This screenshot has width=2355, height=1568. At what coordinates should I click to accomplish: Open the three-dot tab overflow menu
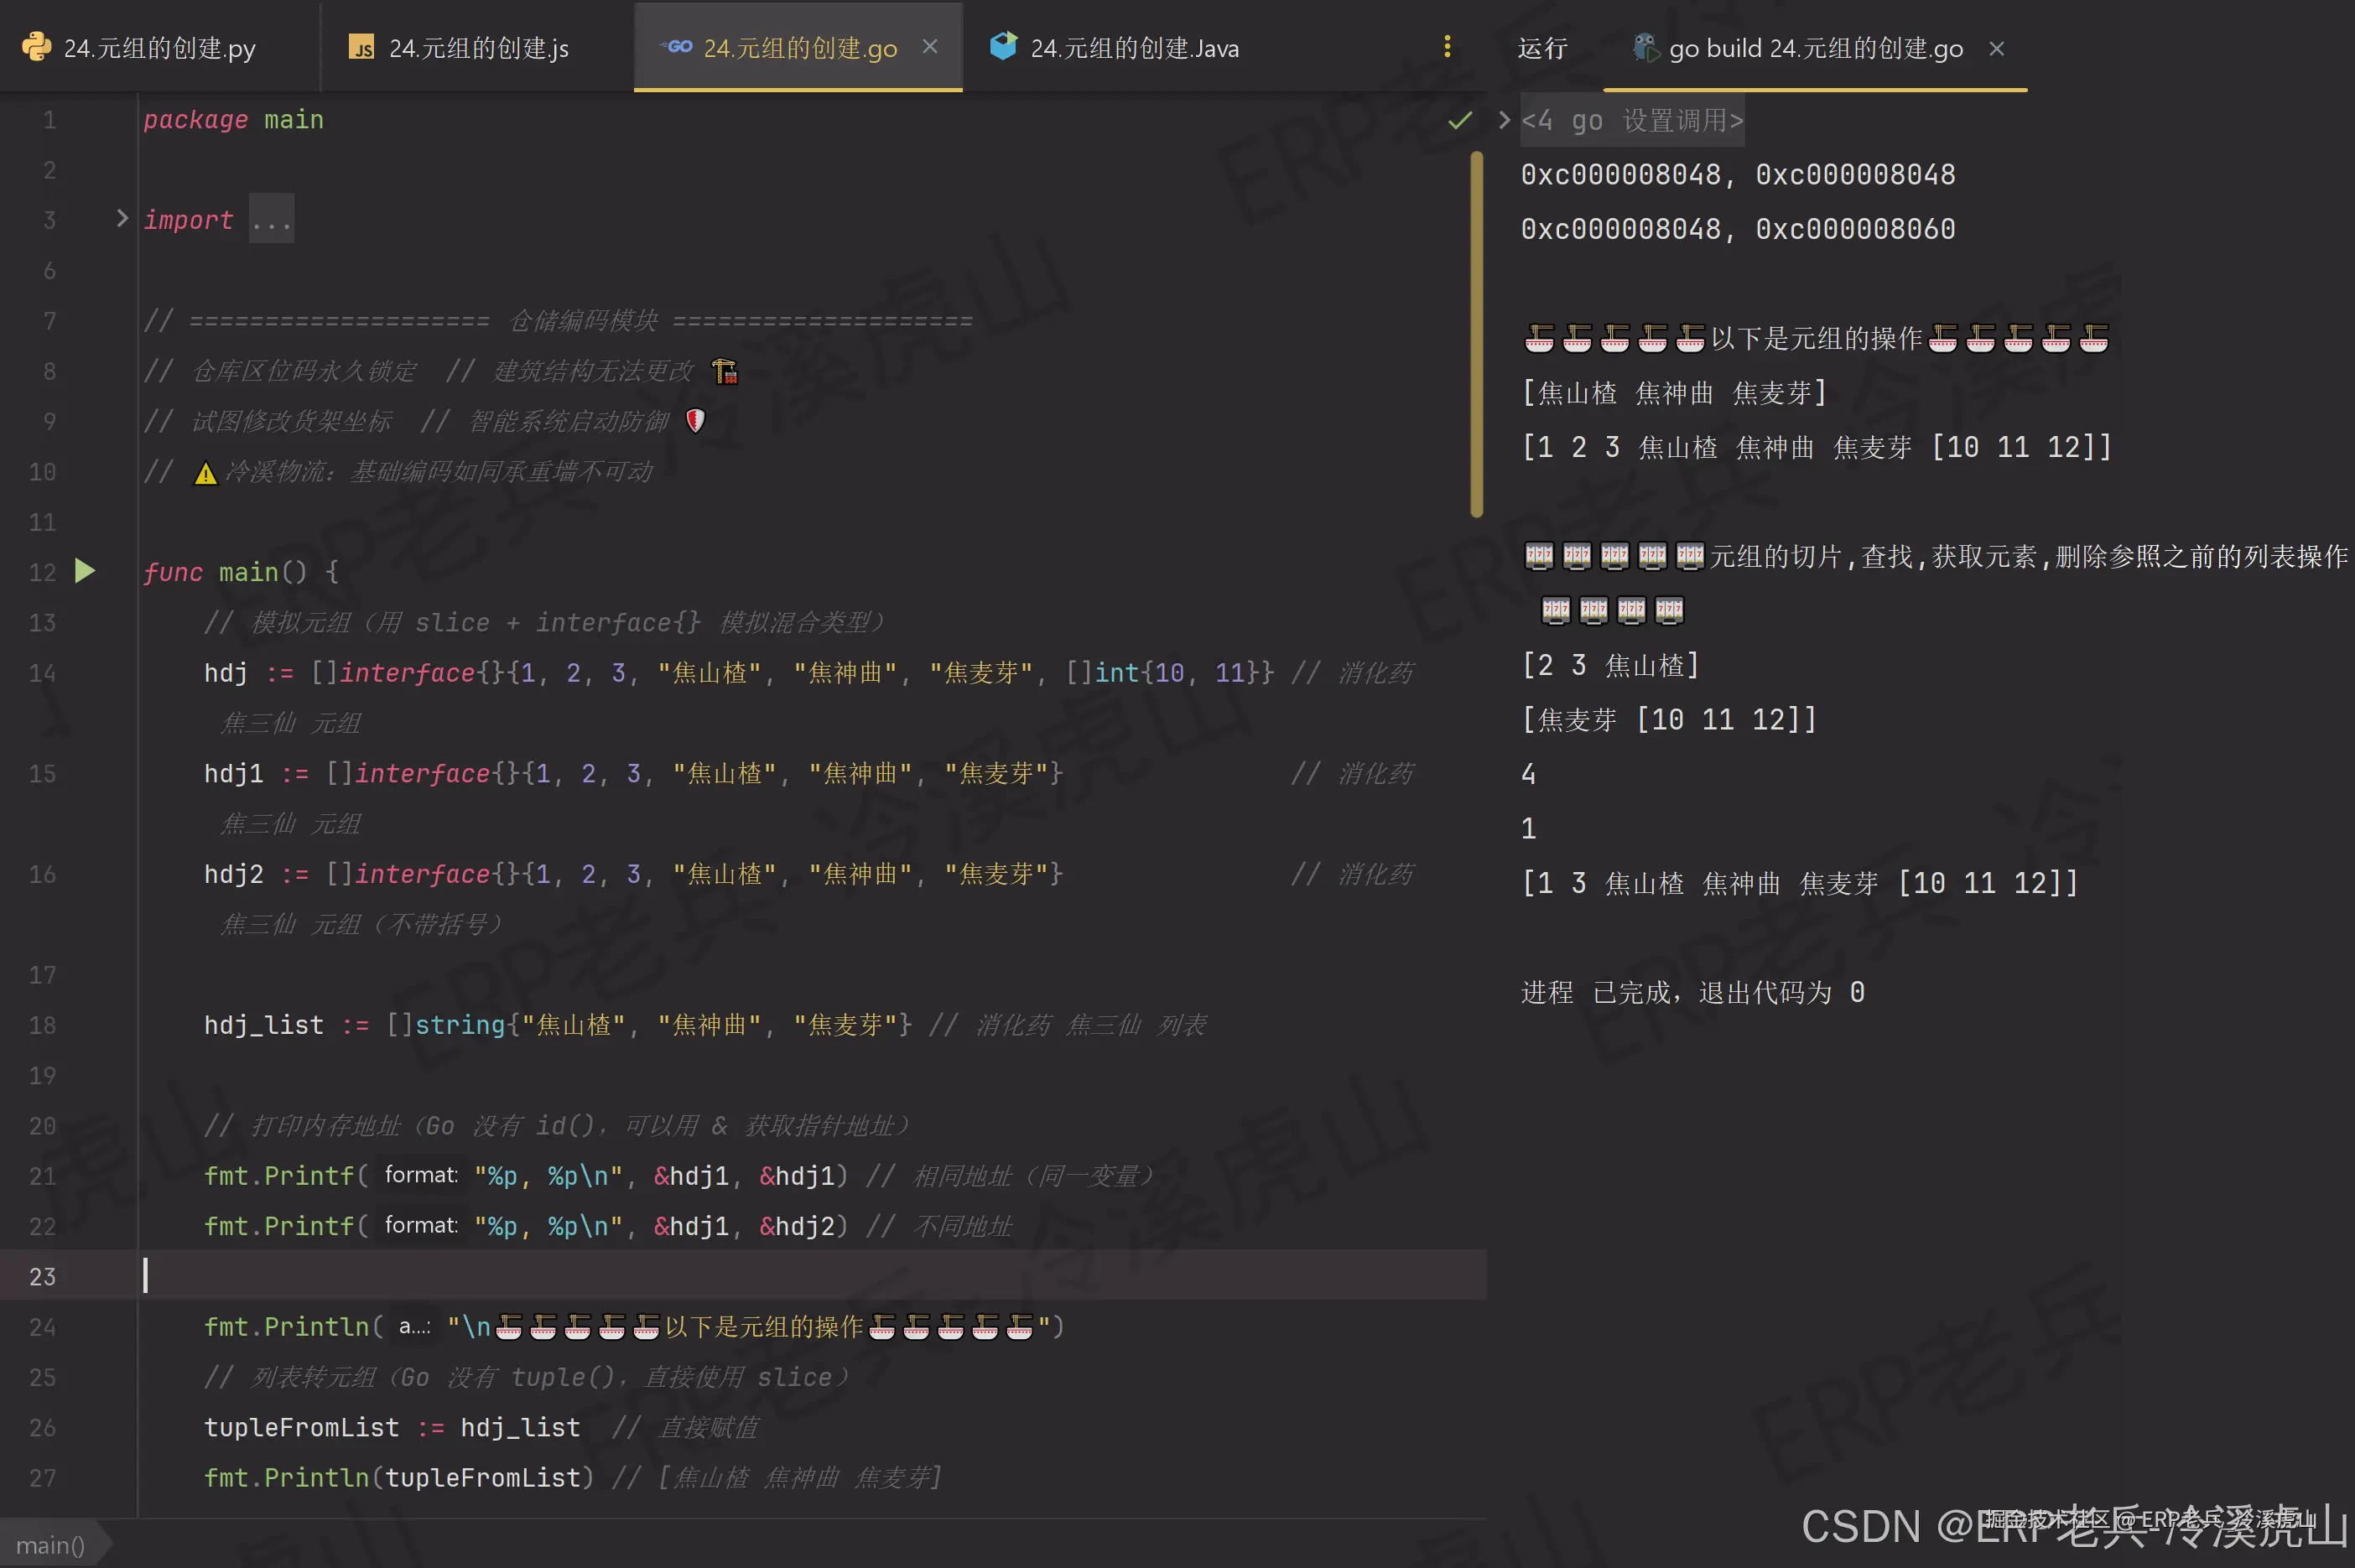1447,45
